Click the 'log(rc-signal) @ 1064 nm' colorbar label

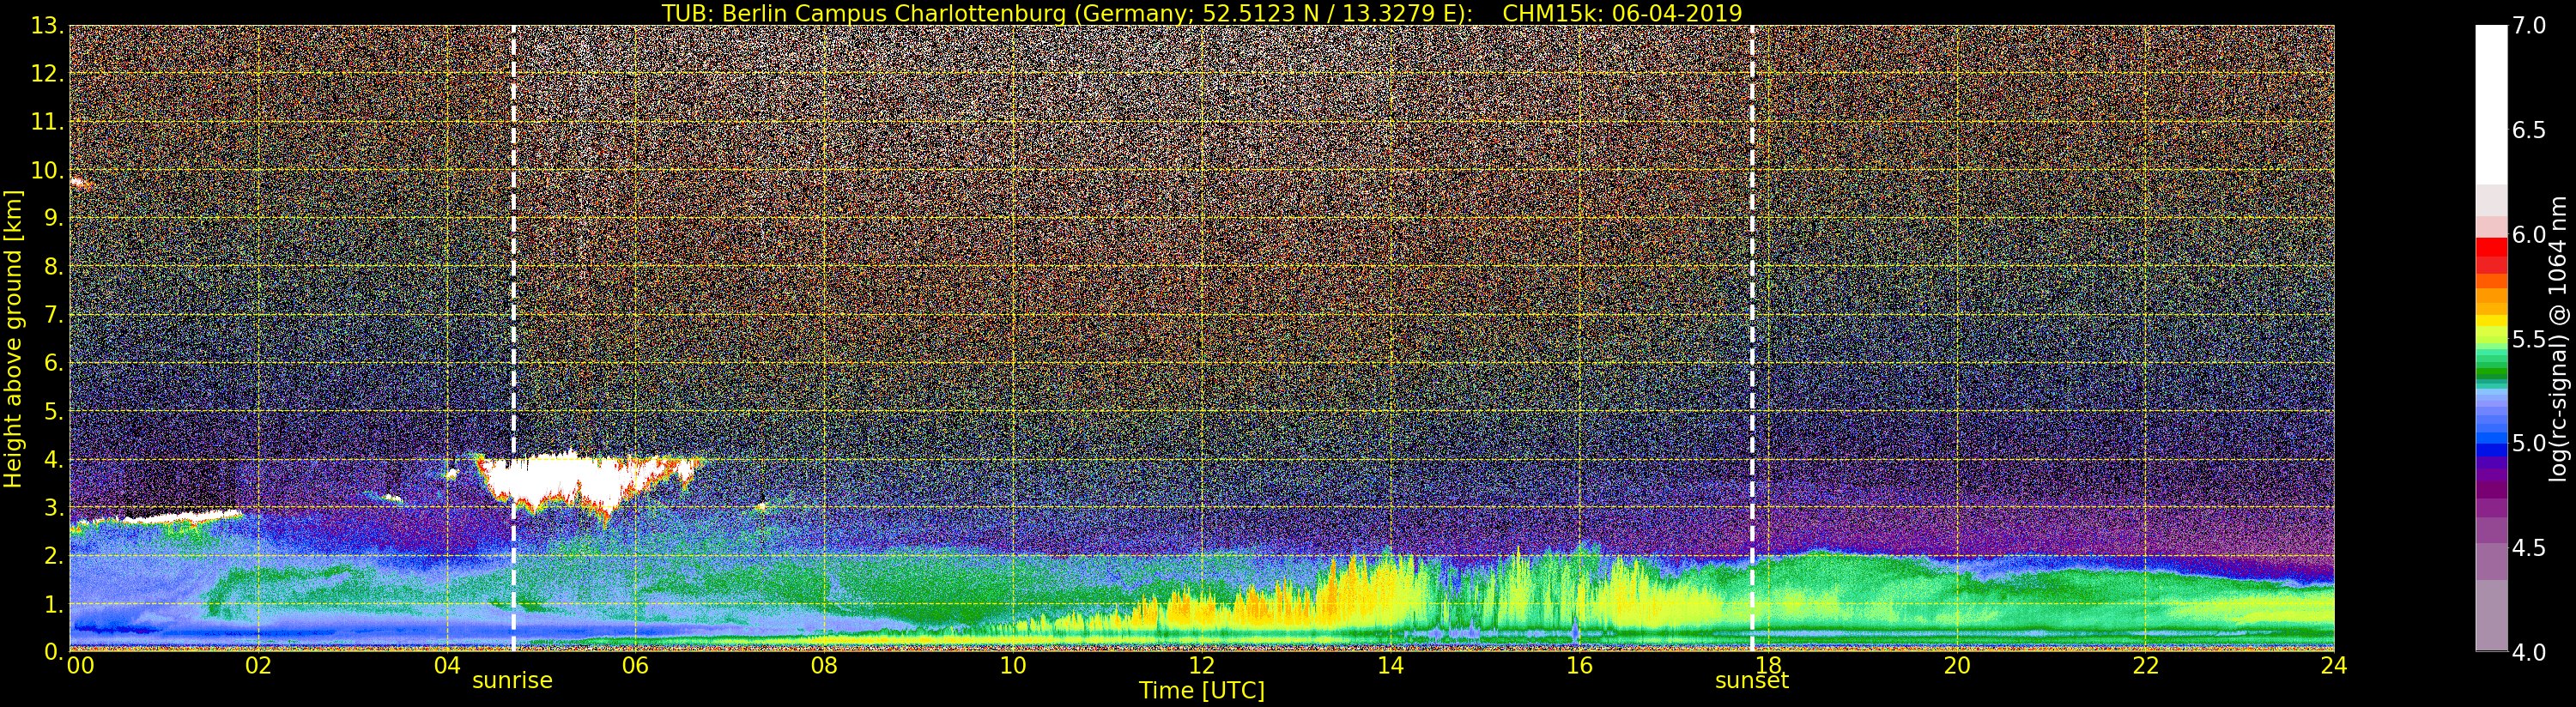pos(2558,338)
